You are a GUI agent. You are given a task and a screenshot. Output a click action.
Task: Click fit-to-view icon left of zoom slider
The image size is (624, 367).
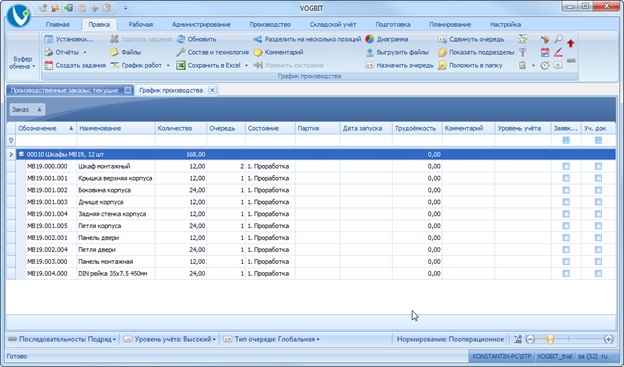click(518, 339)
